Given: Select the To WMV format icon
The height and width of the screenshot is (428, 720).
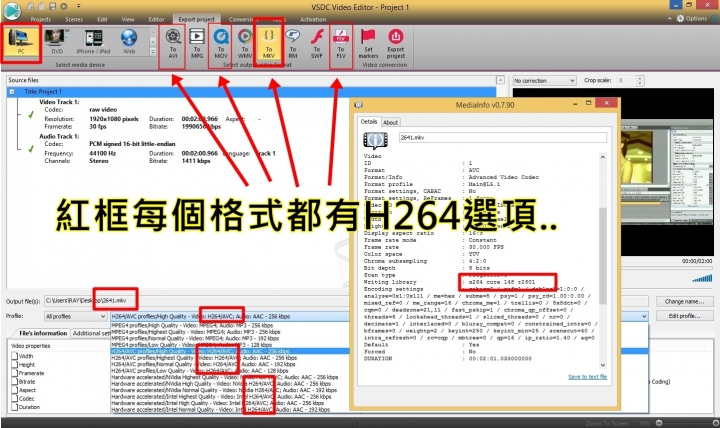Looking at the screenshot, I should tap(245, 44).
